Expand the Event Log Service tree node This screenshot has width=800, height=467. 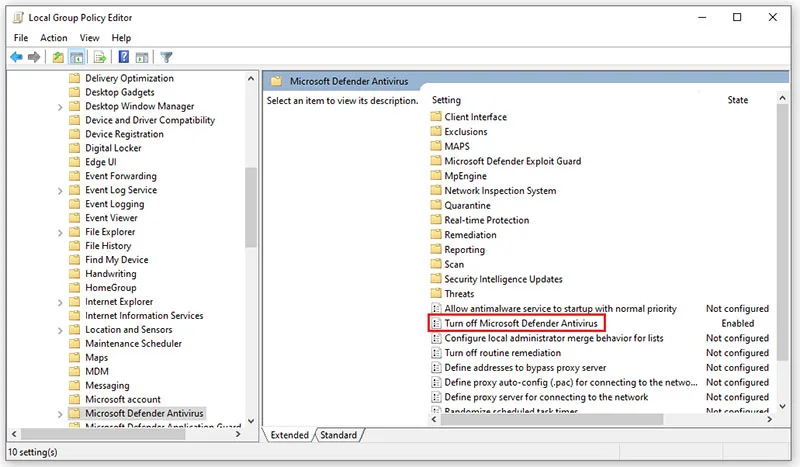[60, 191]
